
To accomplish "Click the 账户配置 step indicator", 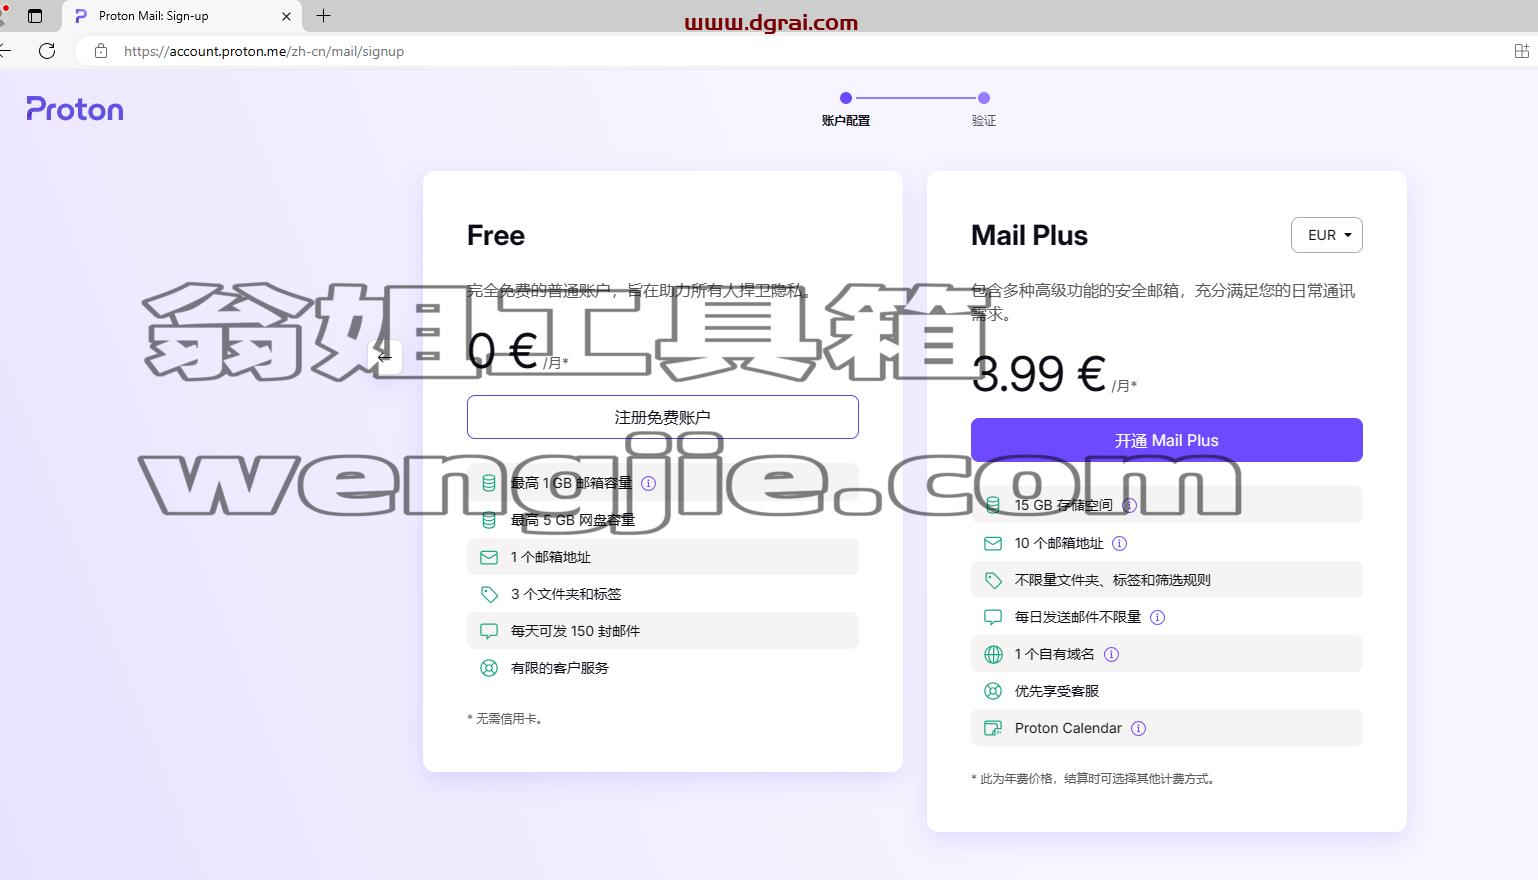I will pos(846,109).
